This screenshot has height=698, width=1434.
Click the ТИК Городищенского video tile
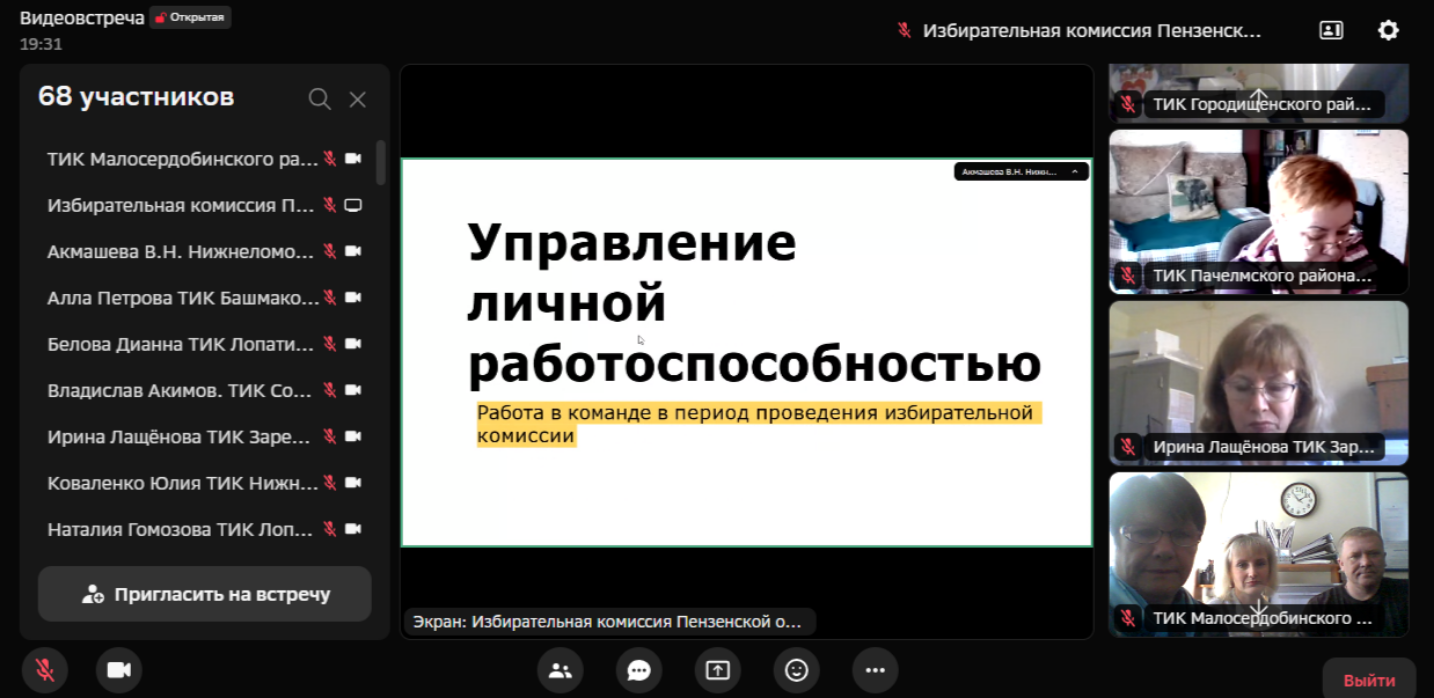pyautogui.click(x=1258, y=93)
